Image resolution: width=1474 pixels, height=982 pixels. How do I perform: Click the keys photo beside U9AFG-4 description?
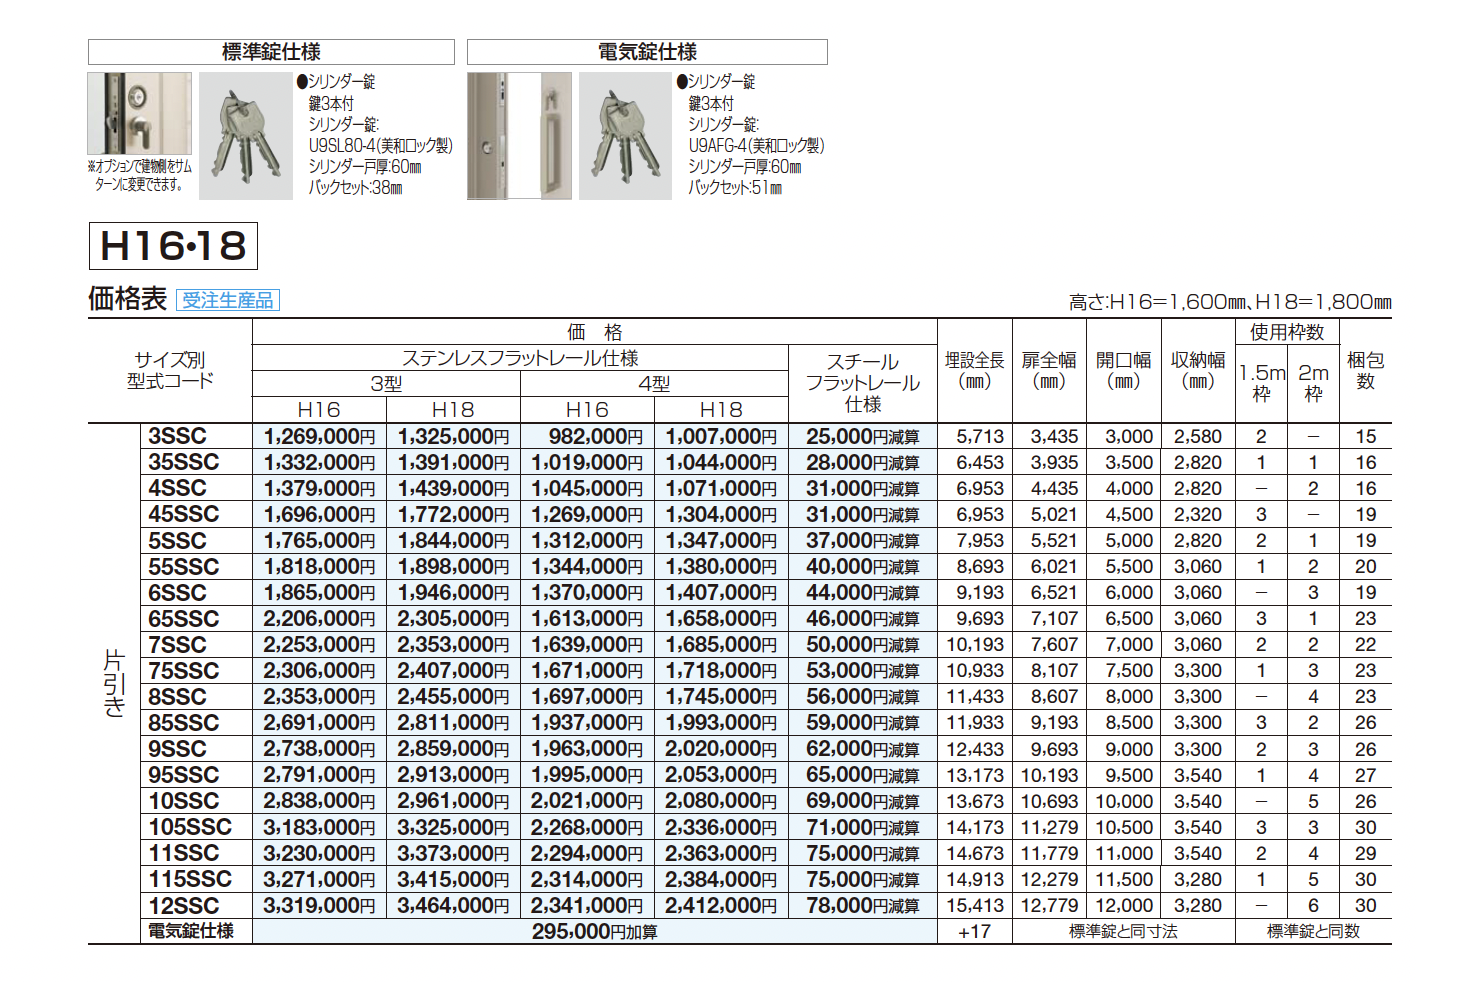(x=625, y=136)
